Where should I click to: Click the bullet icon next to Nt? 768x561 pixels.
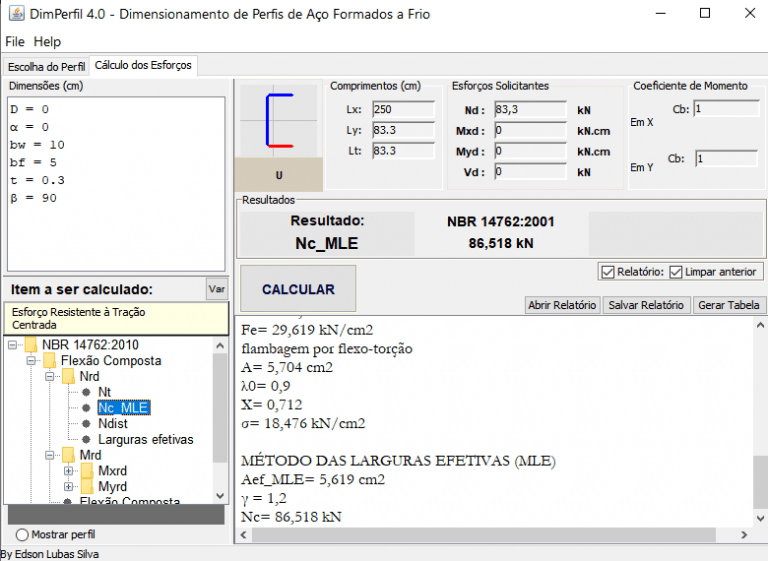(x=86, y=392)
